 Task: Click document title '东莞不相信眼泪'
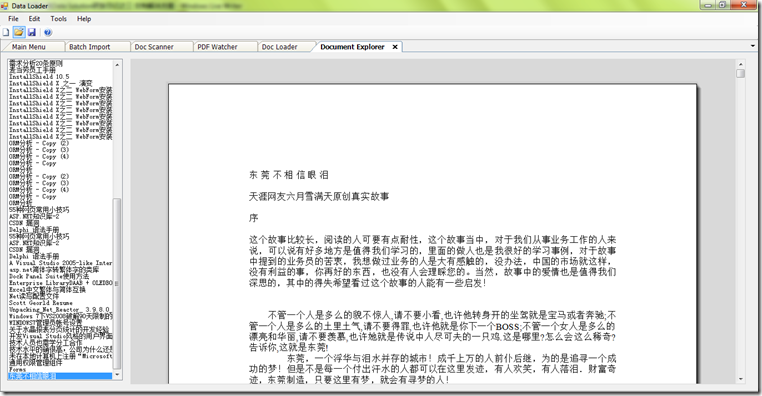(x=289, y=175)
